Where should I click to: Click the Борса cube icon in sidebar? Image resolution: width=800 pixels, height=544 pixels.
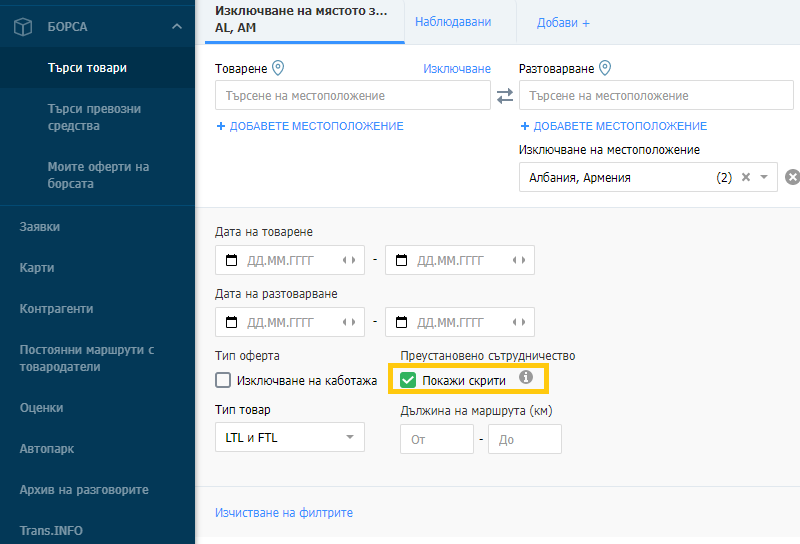(x=23, y=27)
